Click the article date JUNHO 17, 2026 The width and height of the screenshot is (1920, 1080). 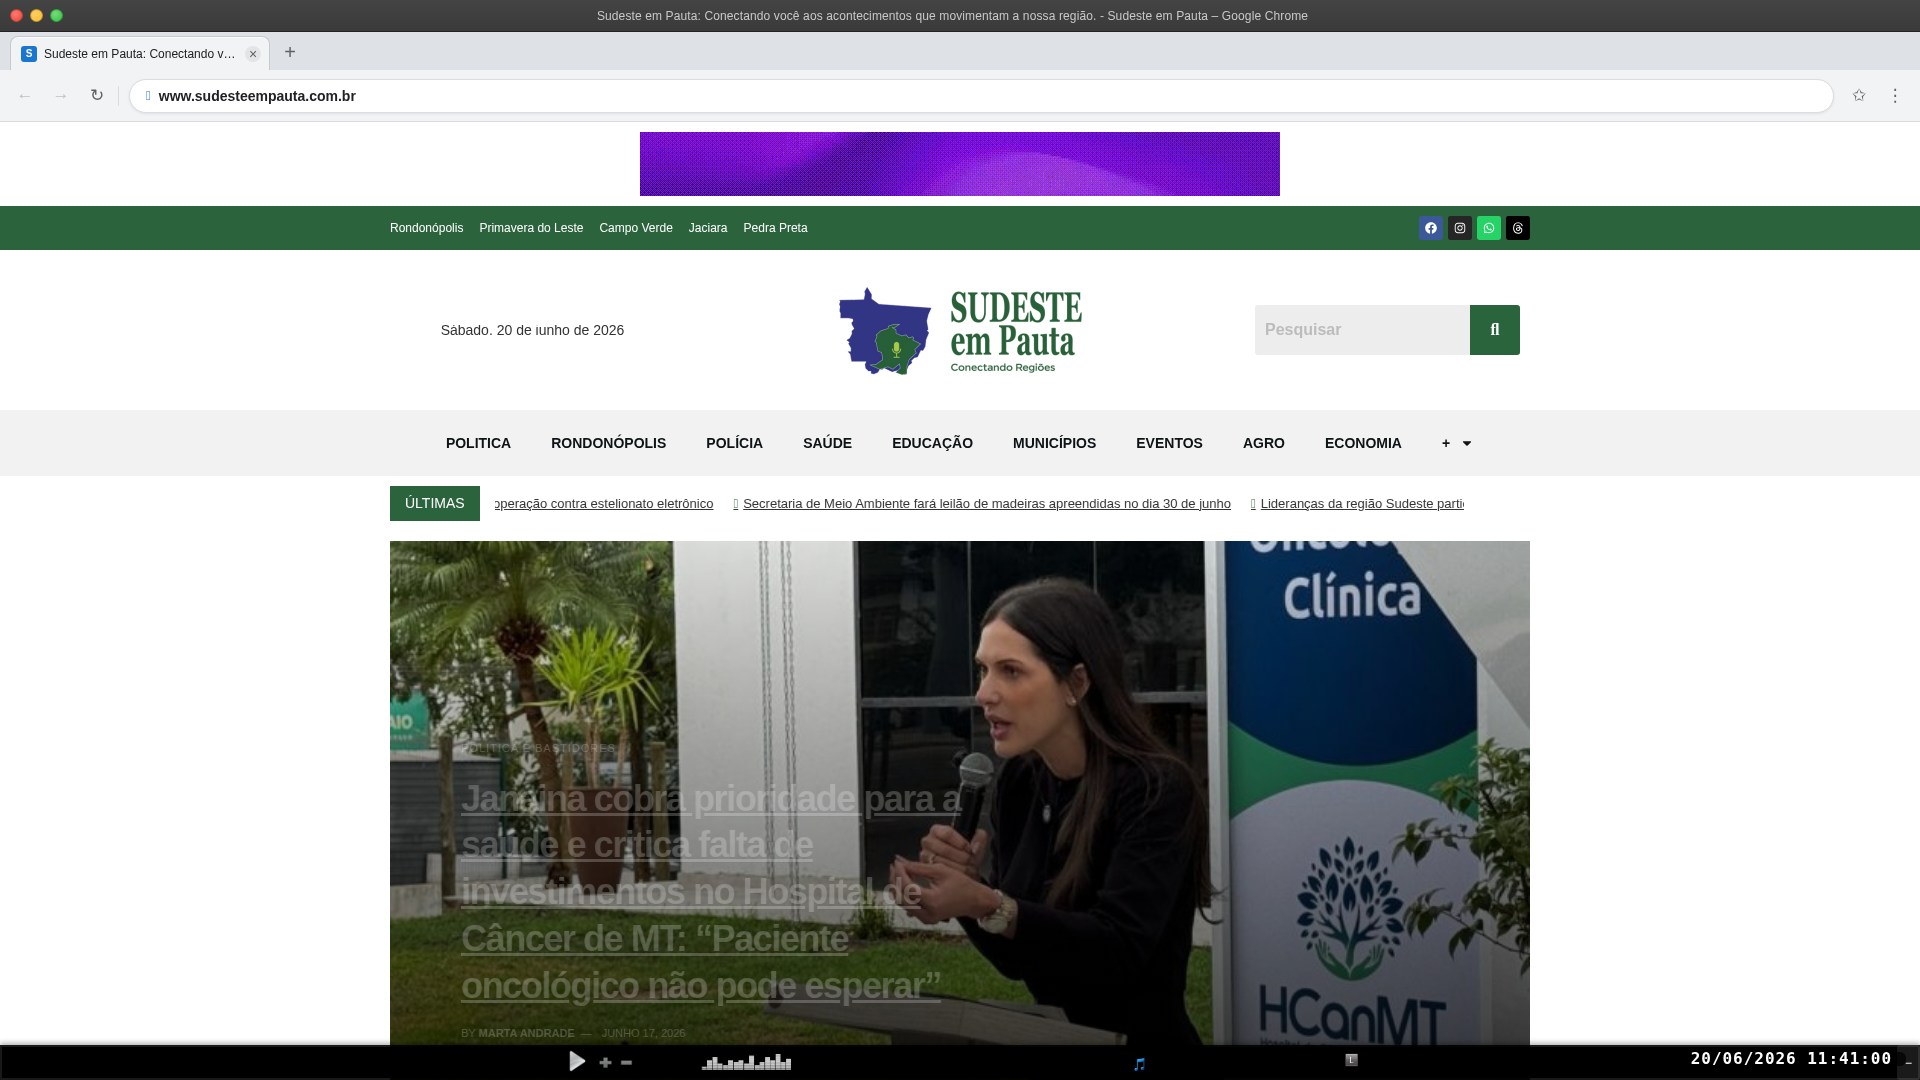click(643, 1033)
